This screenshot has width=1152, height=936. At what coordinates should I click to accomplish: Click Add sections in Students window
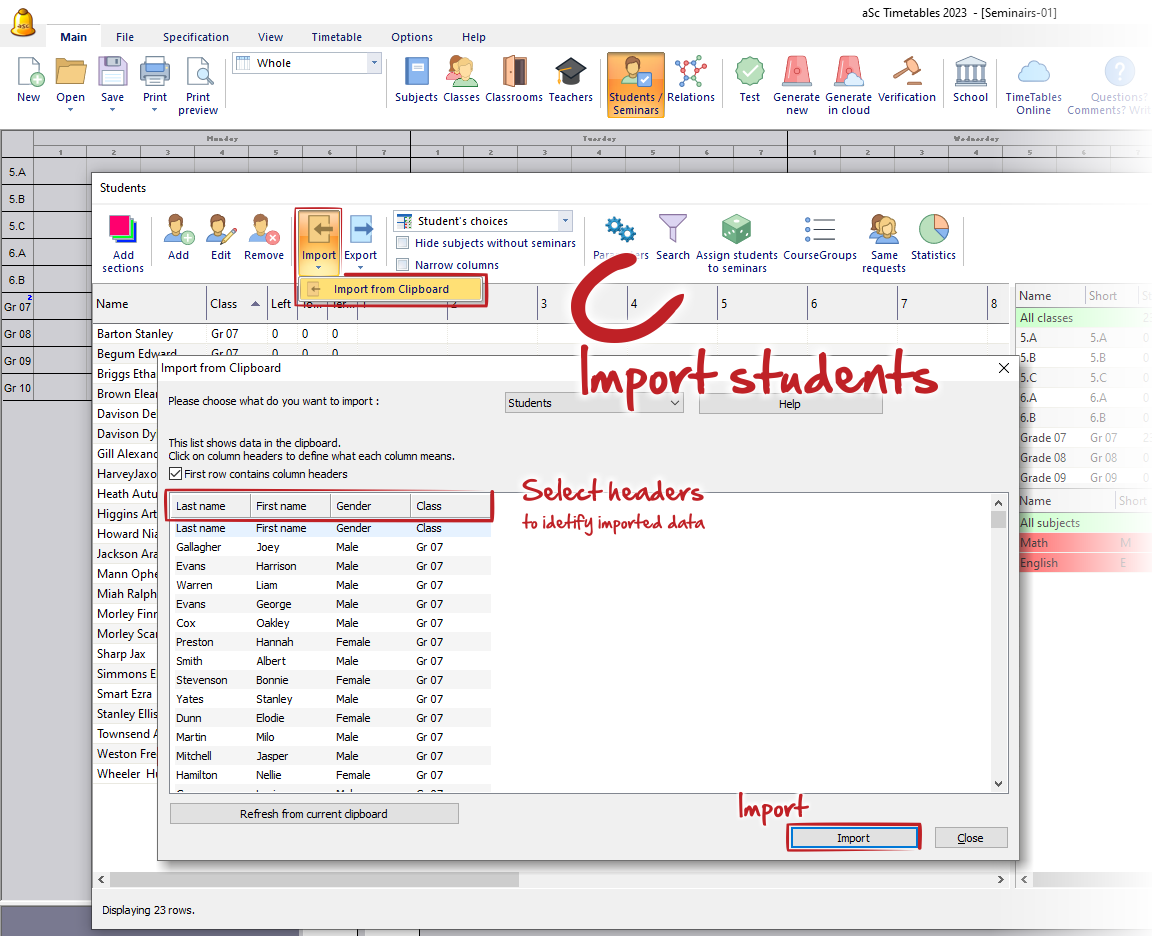[x=123, y=243]
